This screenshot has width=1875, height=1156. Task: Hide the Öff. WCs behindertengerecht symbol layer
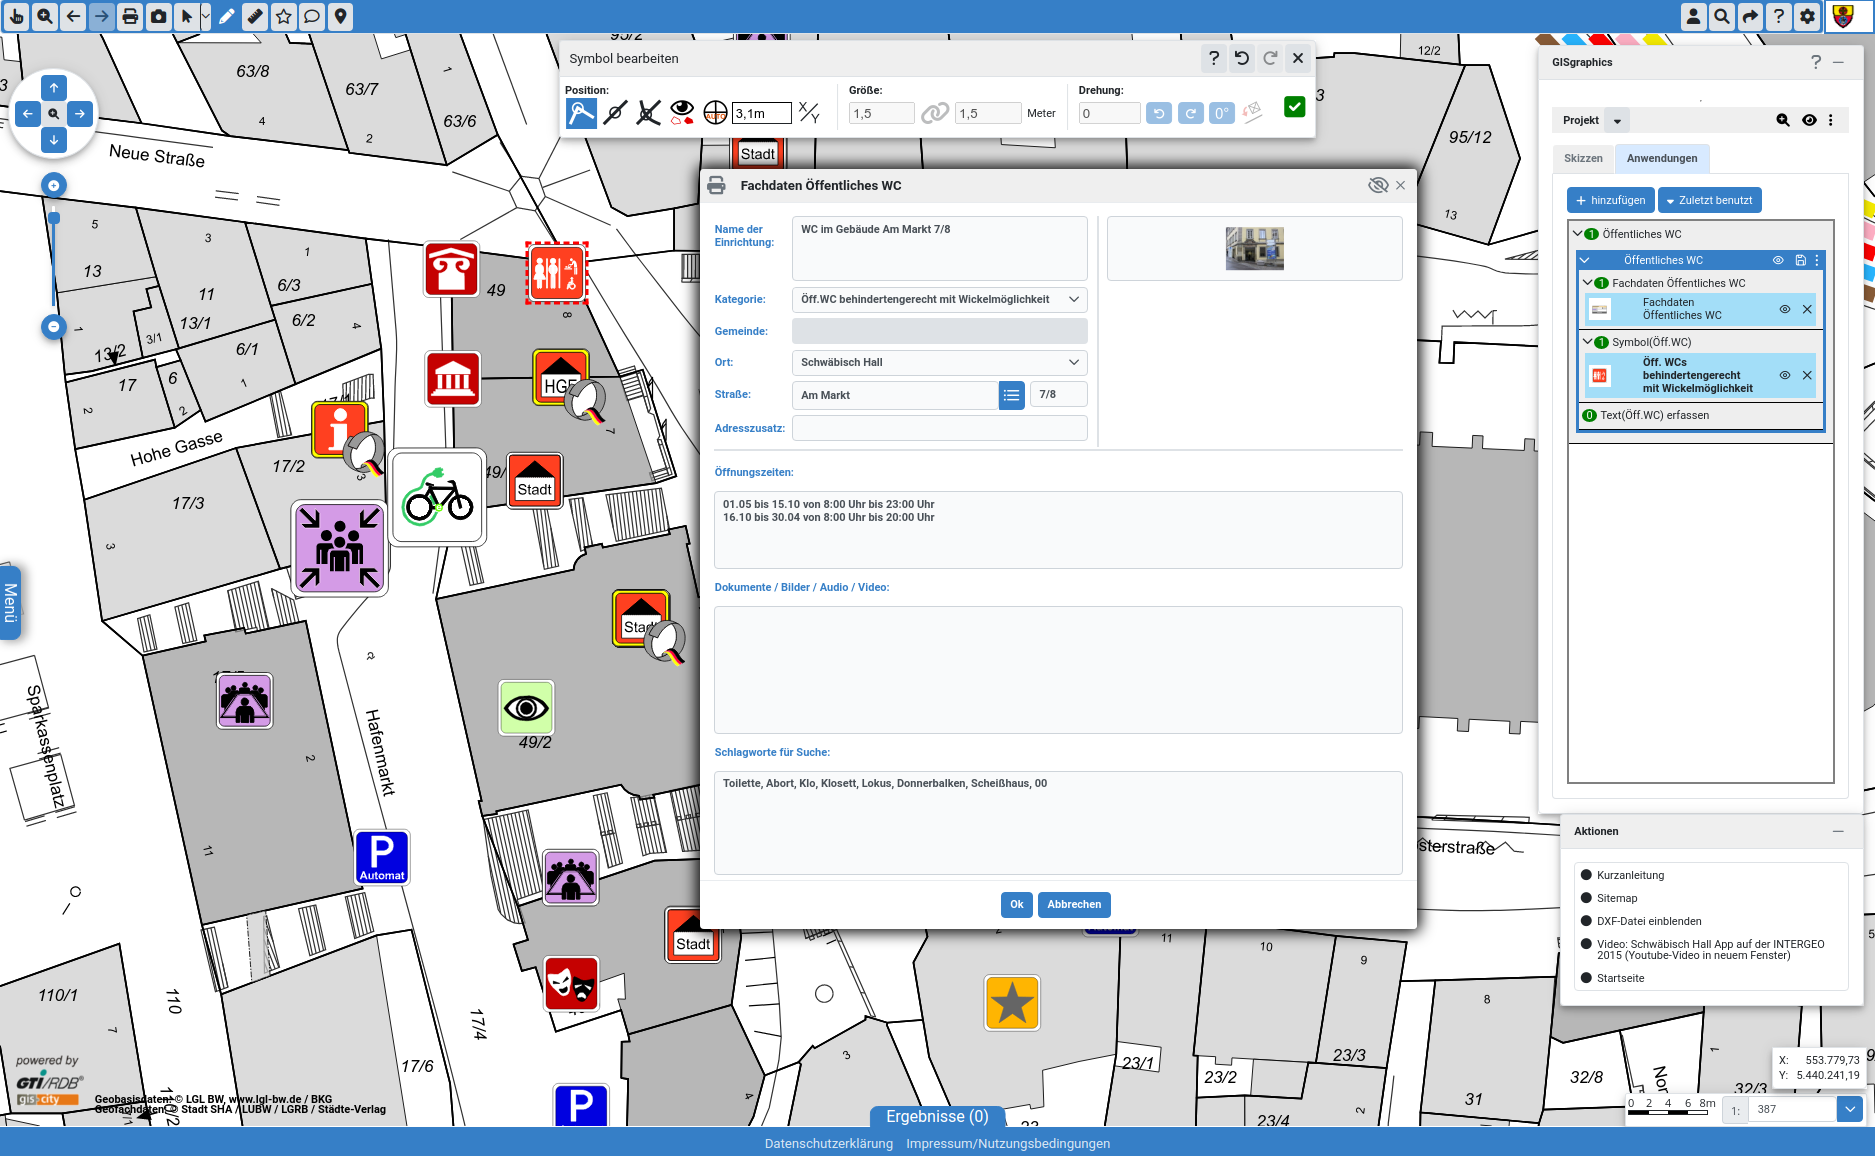1784,375
